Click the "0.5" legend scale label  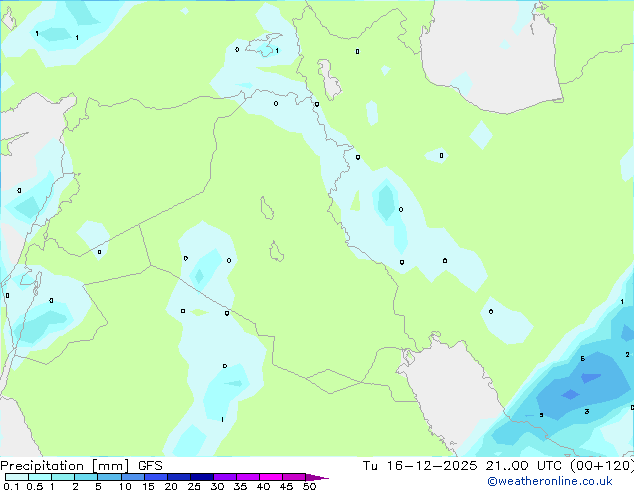pyautogui.click(x=34, y=486)
